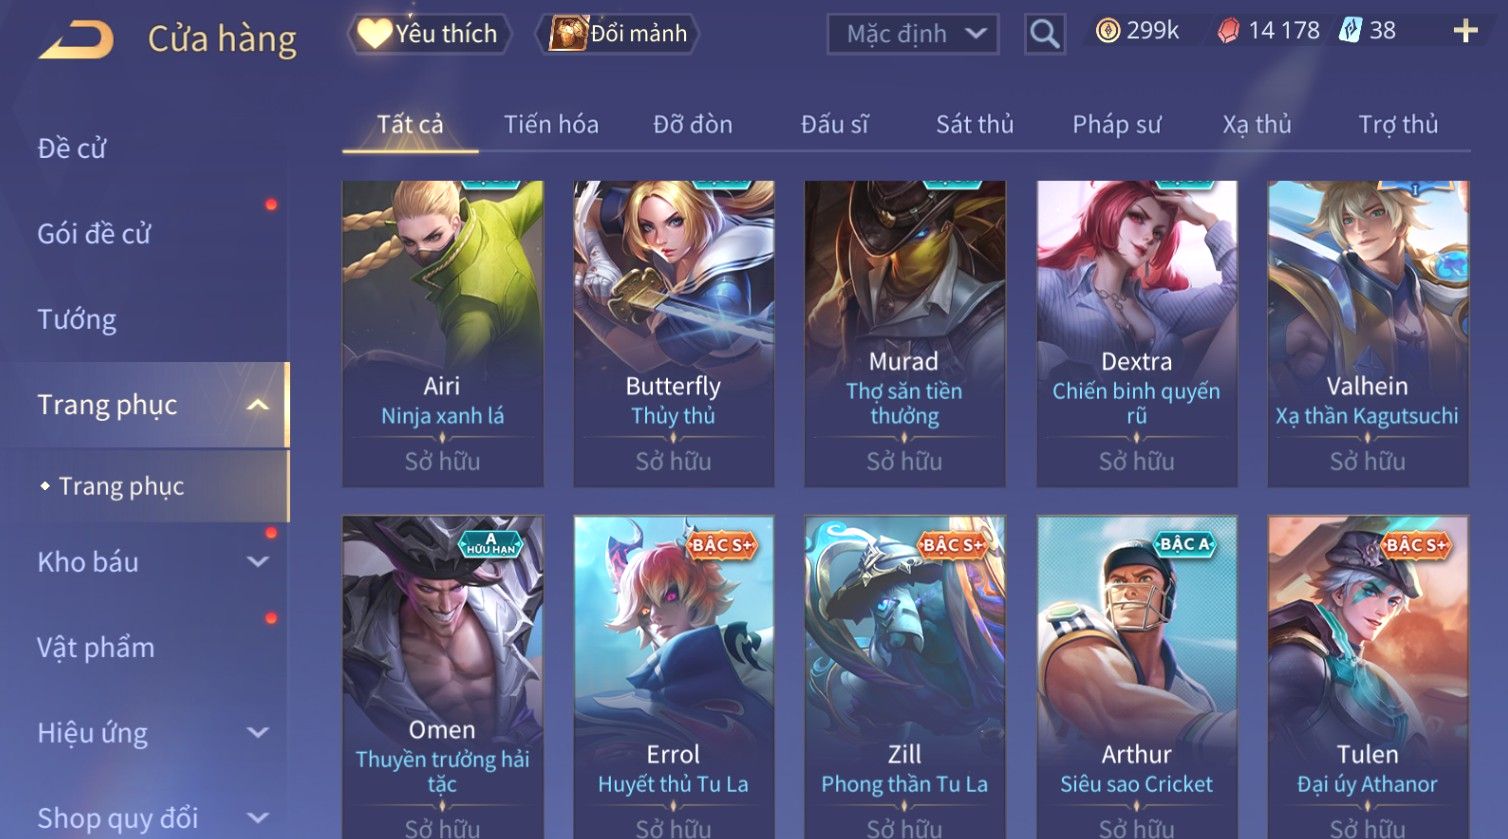This screenshot has width=1508, height=839.
Task: Select Airi Ninja xanh lá skin card
Action: (x=442, y=334)
